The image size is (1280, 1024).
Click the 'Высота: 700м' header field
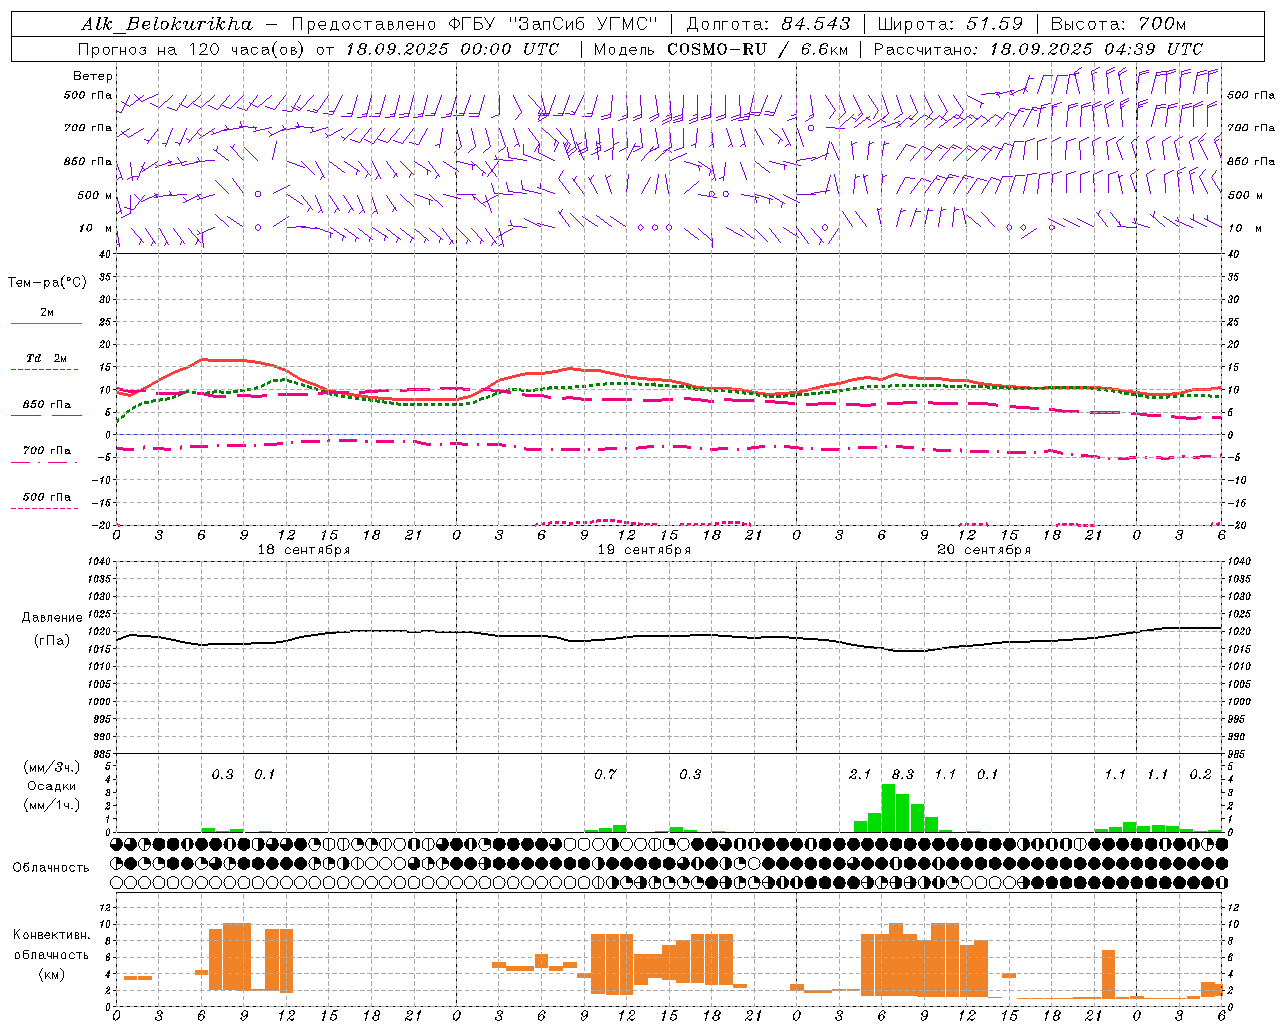pos(1118,24)
